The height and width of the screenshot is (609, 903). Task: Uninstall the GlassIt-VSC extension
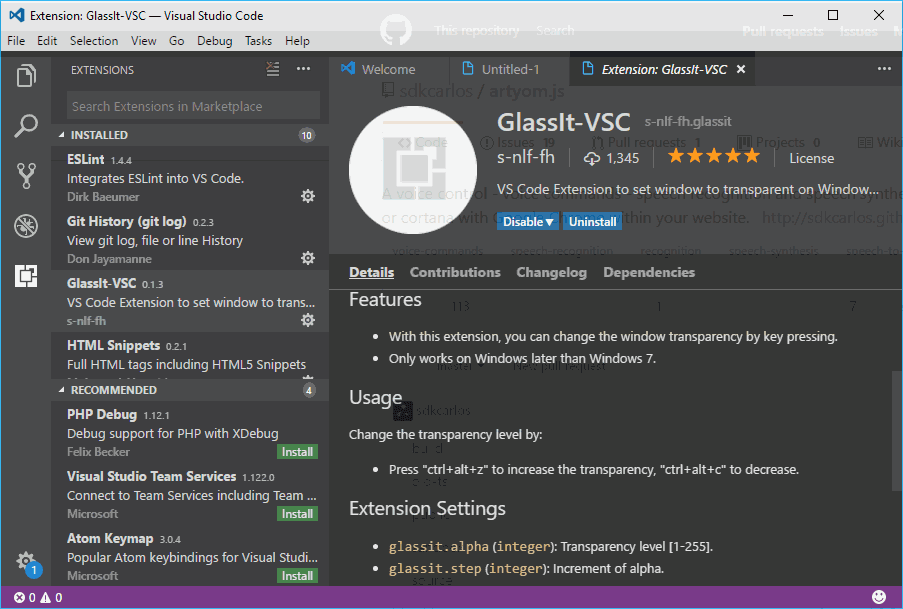[592, 221]
